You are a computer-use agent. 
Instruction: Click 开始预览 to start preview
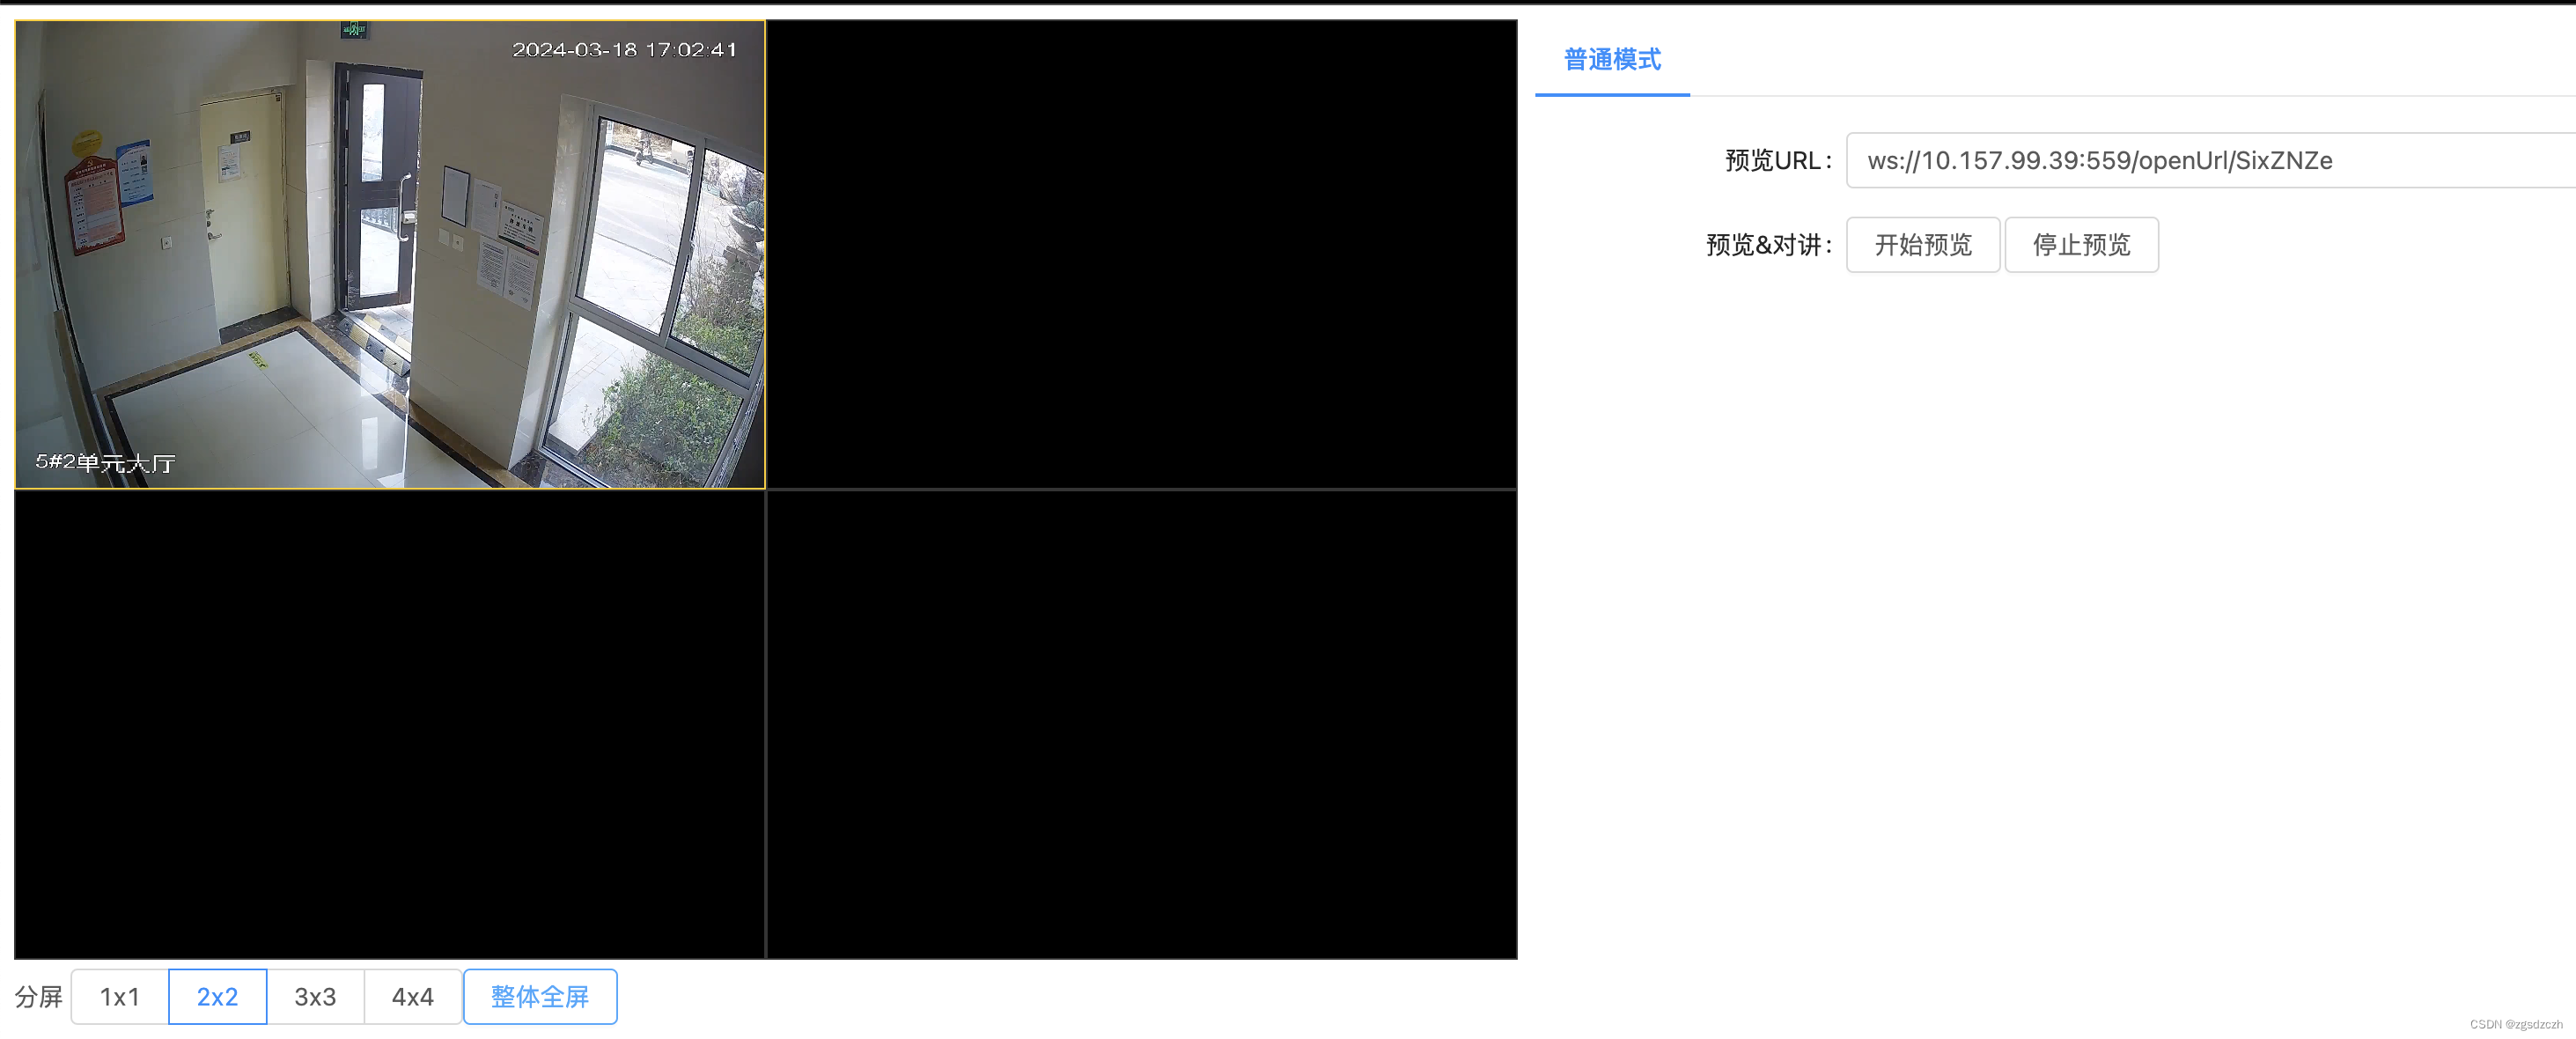1919,243
